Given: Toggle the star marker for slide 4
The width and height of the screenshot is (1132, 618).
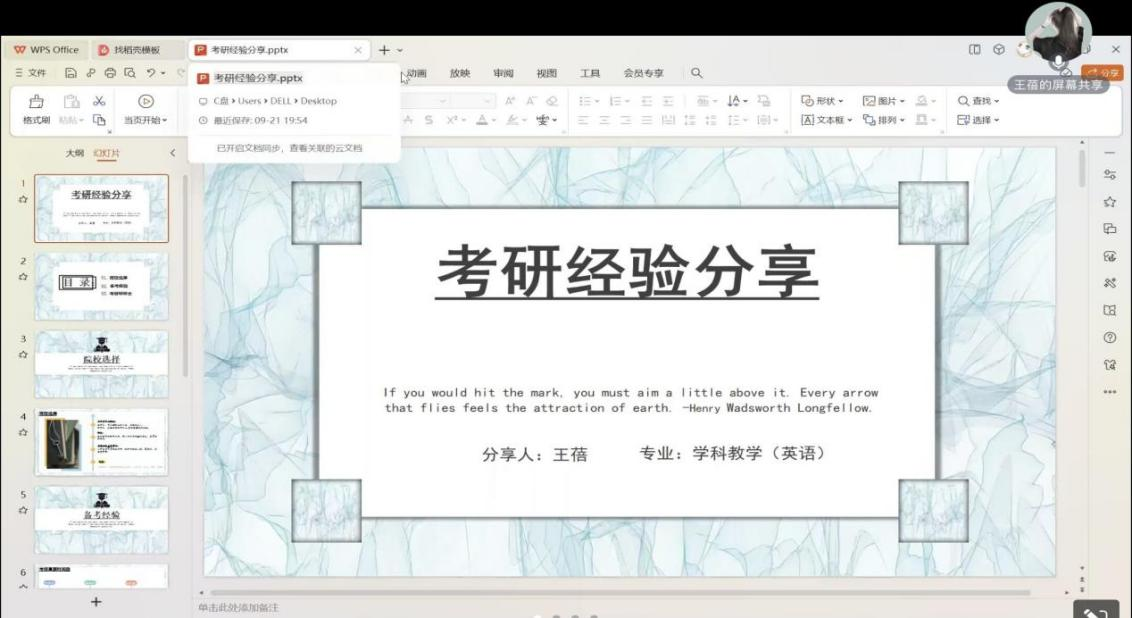Looking at the screenshot, I should point(22,432).
